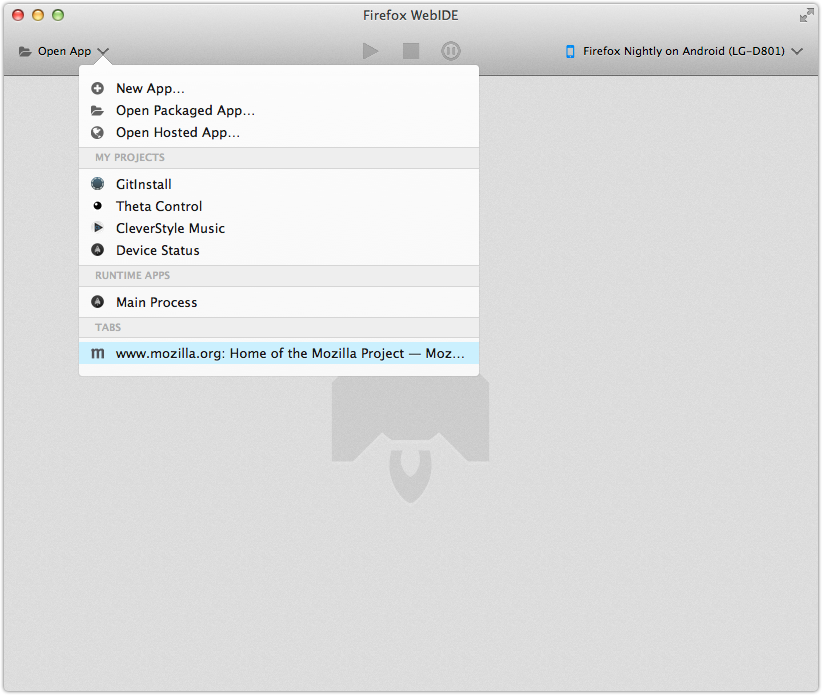Choose New App… from the menu

click(x=278, y=88)
